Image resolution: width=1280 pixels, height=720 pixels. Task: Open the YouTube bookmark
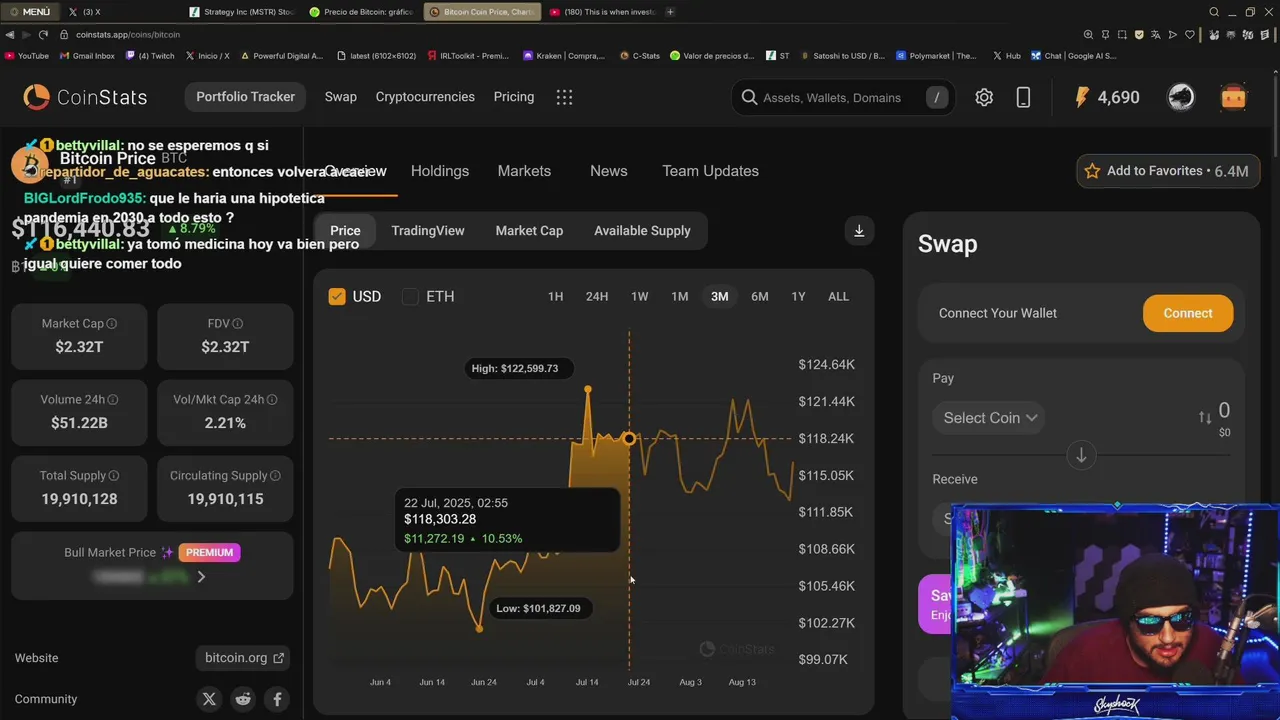click(x=27, y=56)
